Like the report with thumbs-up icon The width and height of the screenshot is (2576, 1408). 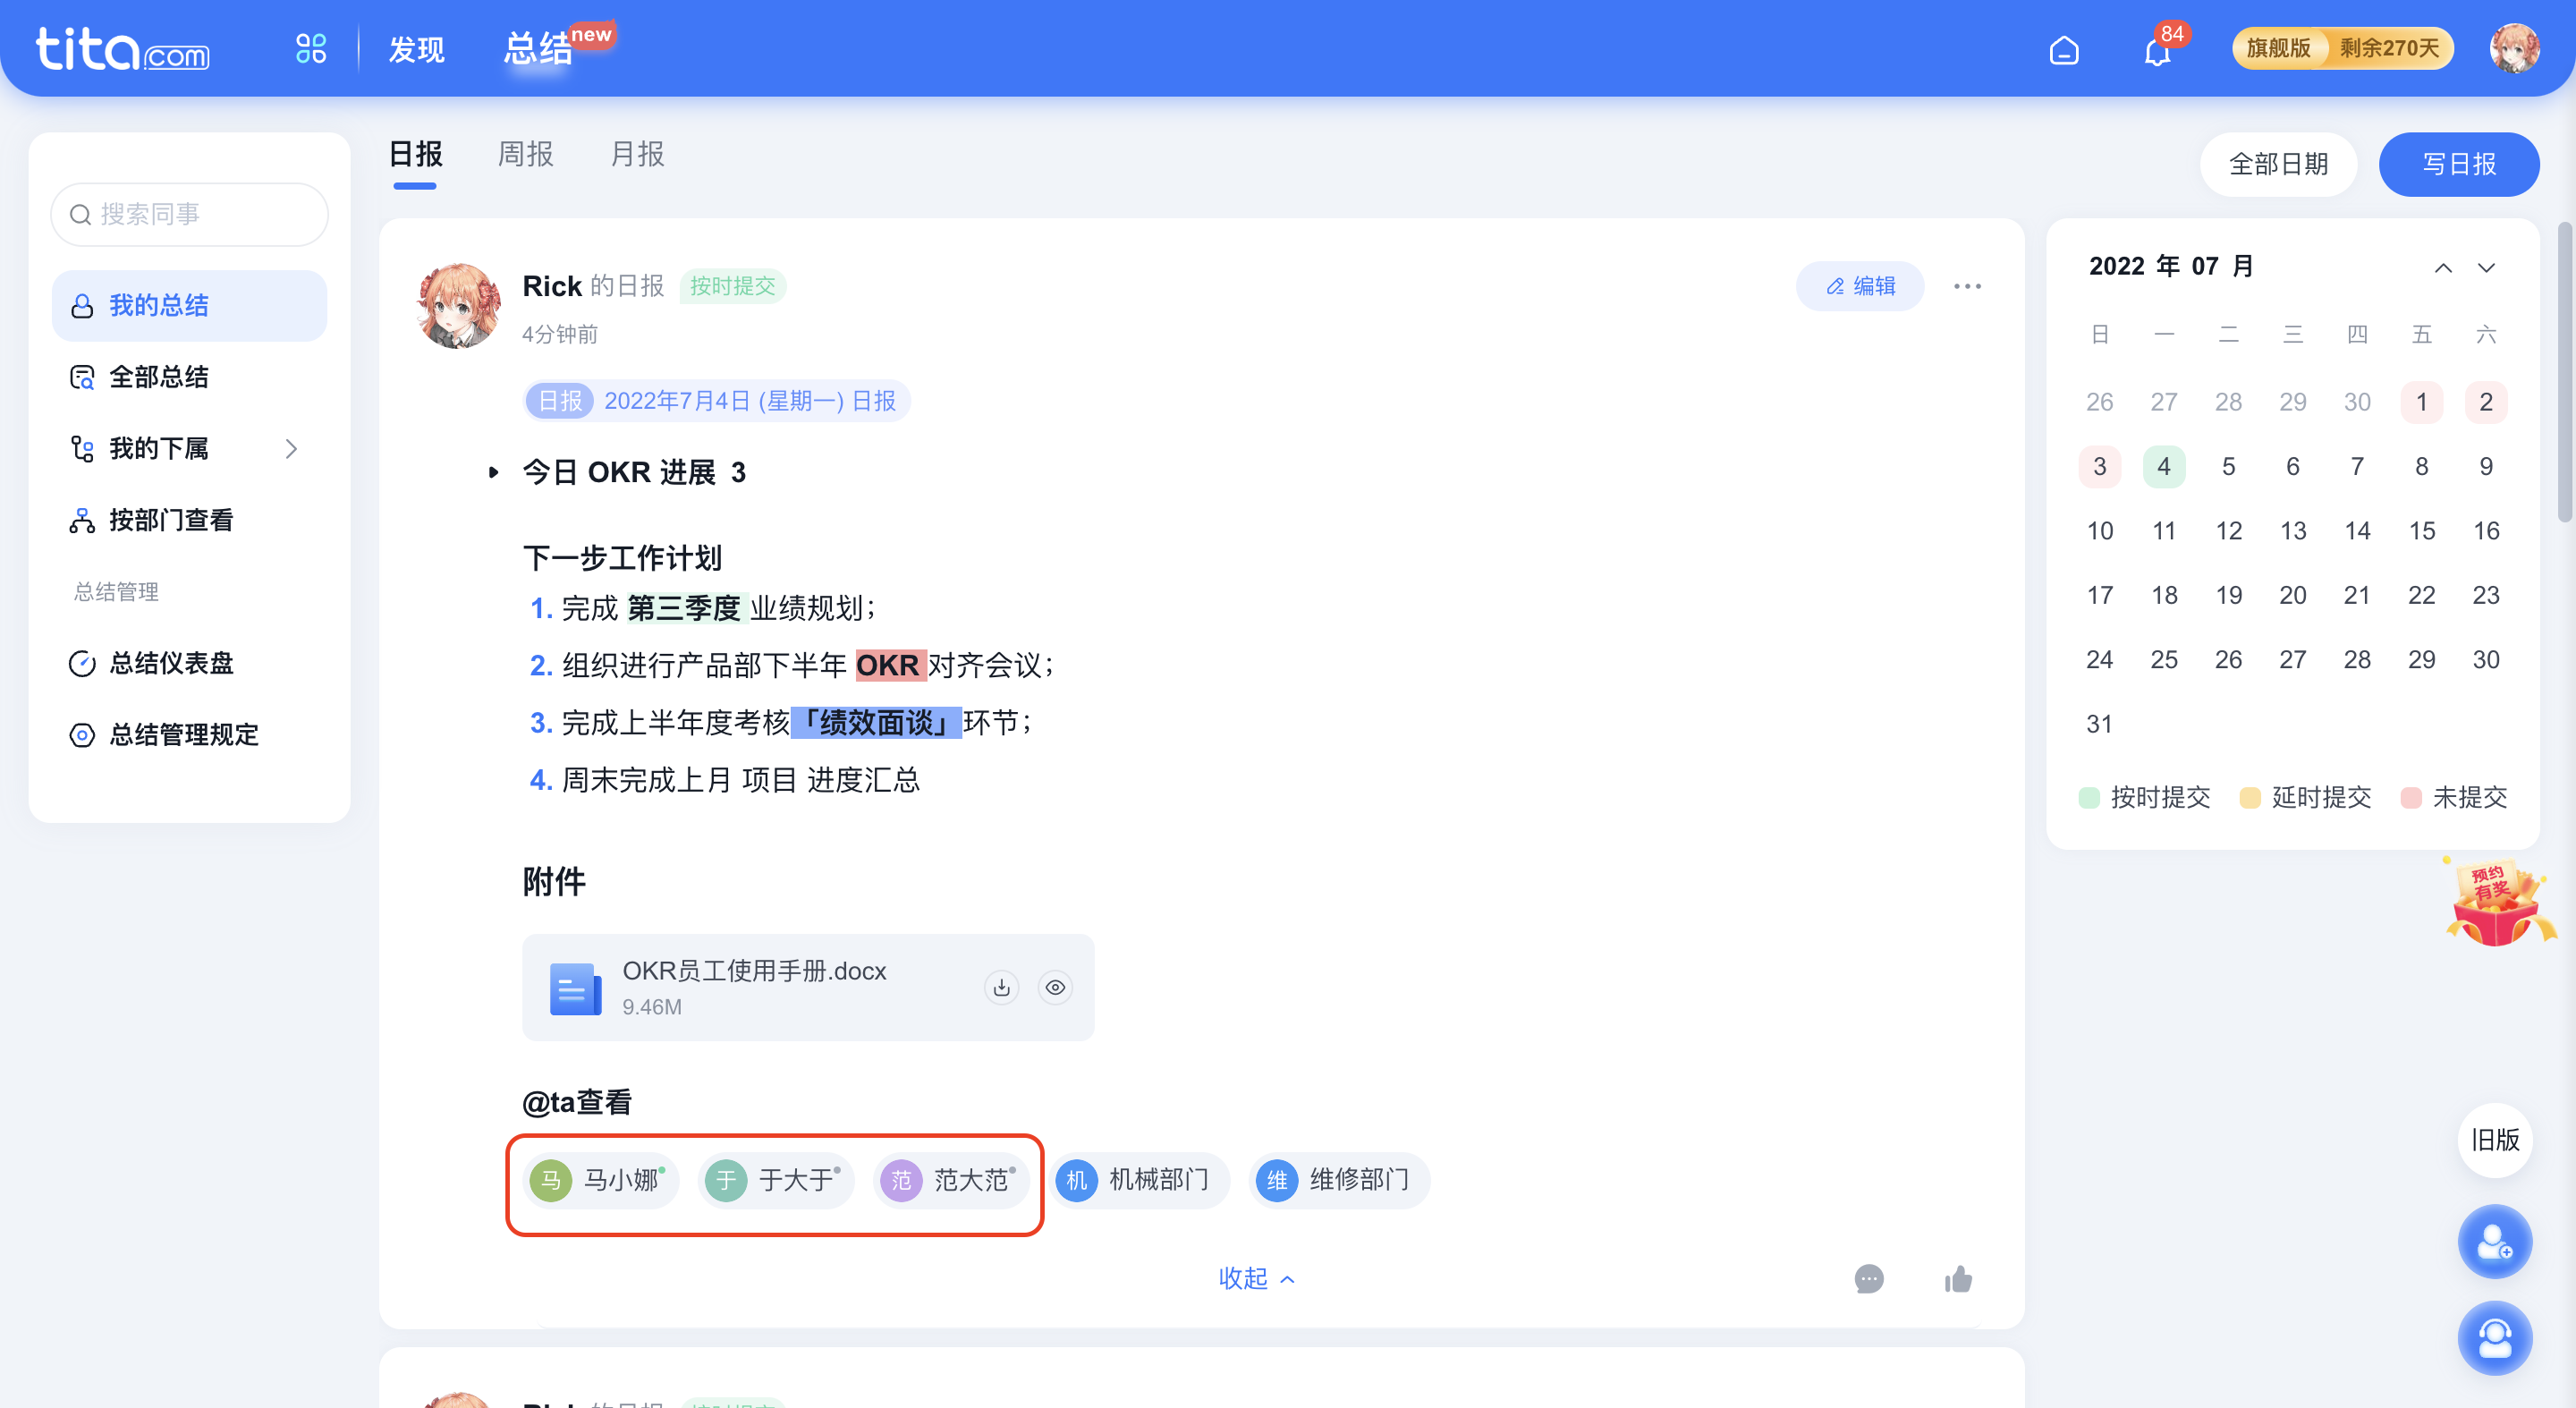1958,1279
